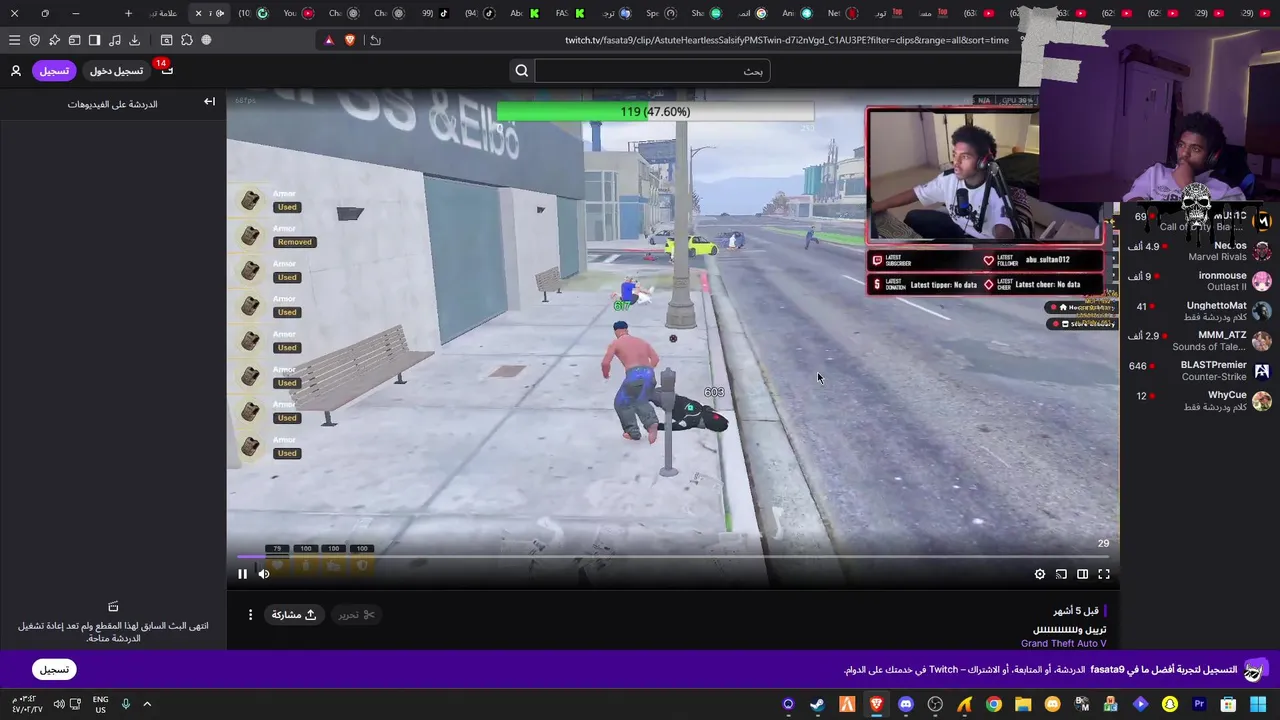Open a new browser tab
Screen dimensions: 1280x720
128,13
